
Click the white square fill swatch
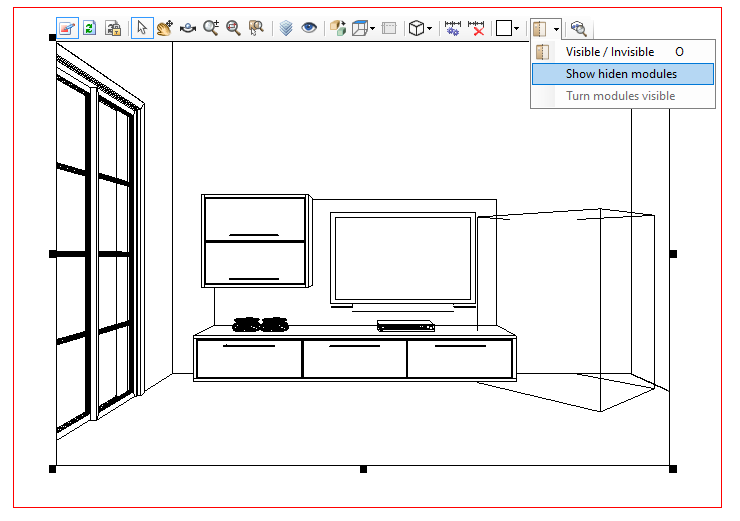pyautogui.click(x=504, y=28)
